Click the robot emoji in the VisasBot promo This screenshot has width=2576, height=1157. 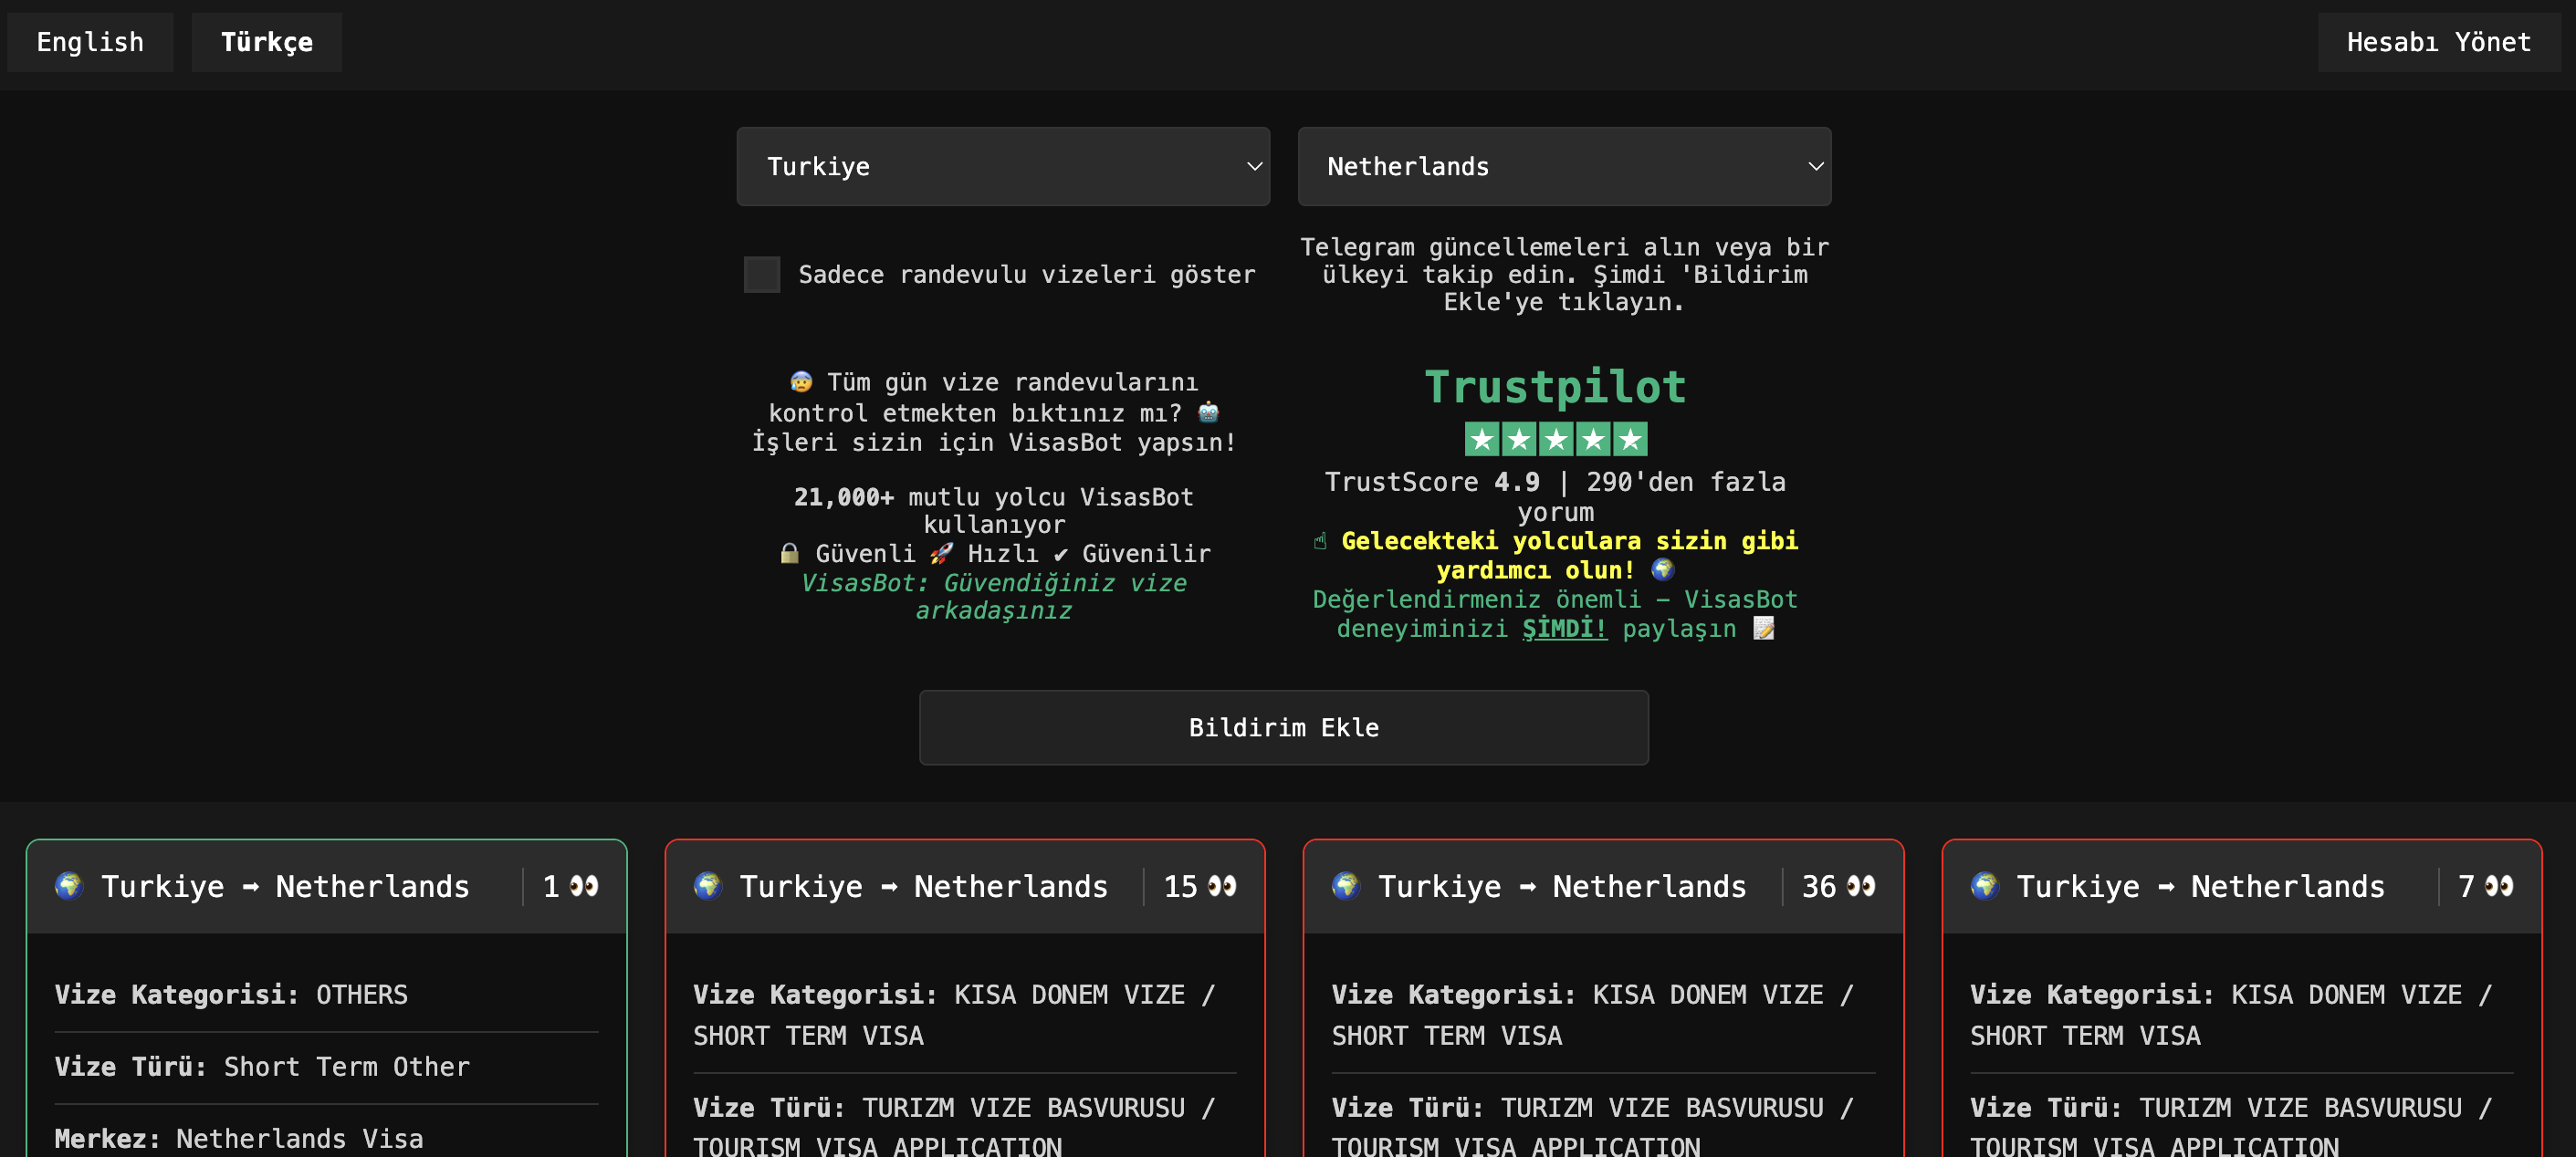(x=1208, y=412)
